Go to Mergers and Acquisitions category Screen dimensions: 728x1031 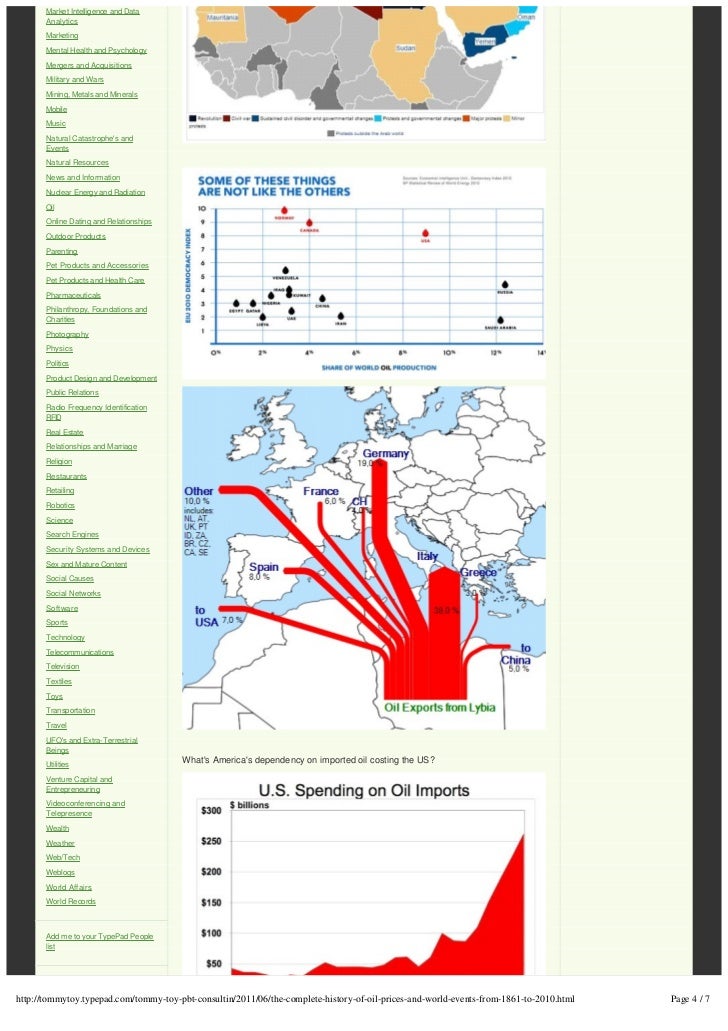89,65
